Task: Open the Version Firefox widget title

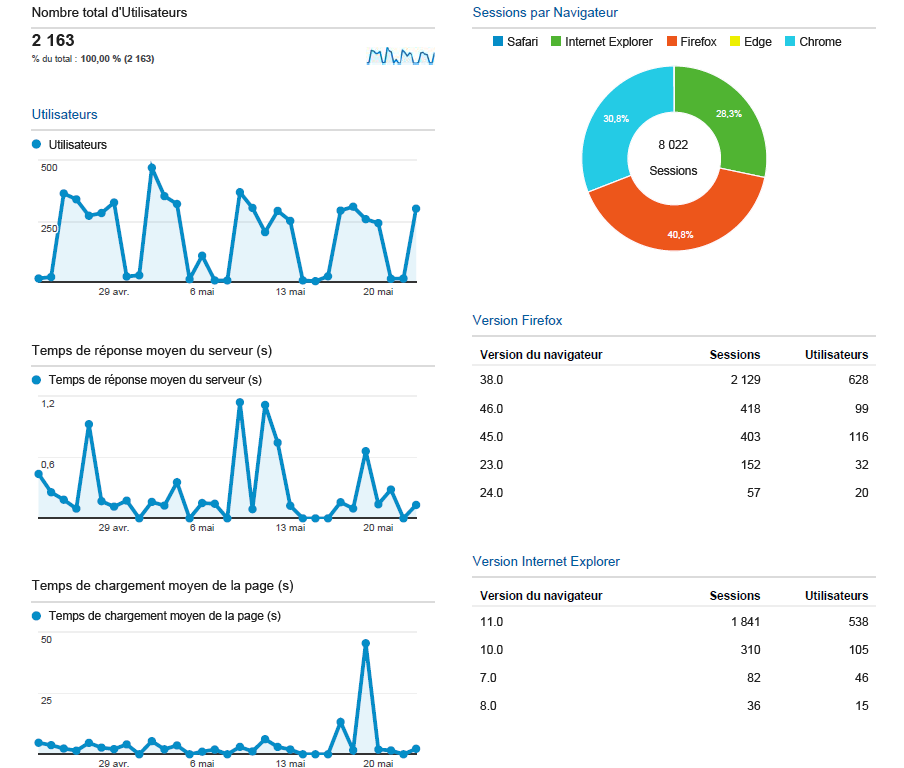Action: [517, 321]
